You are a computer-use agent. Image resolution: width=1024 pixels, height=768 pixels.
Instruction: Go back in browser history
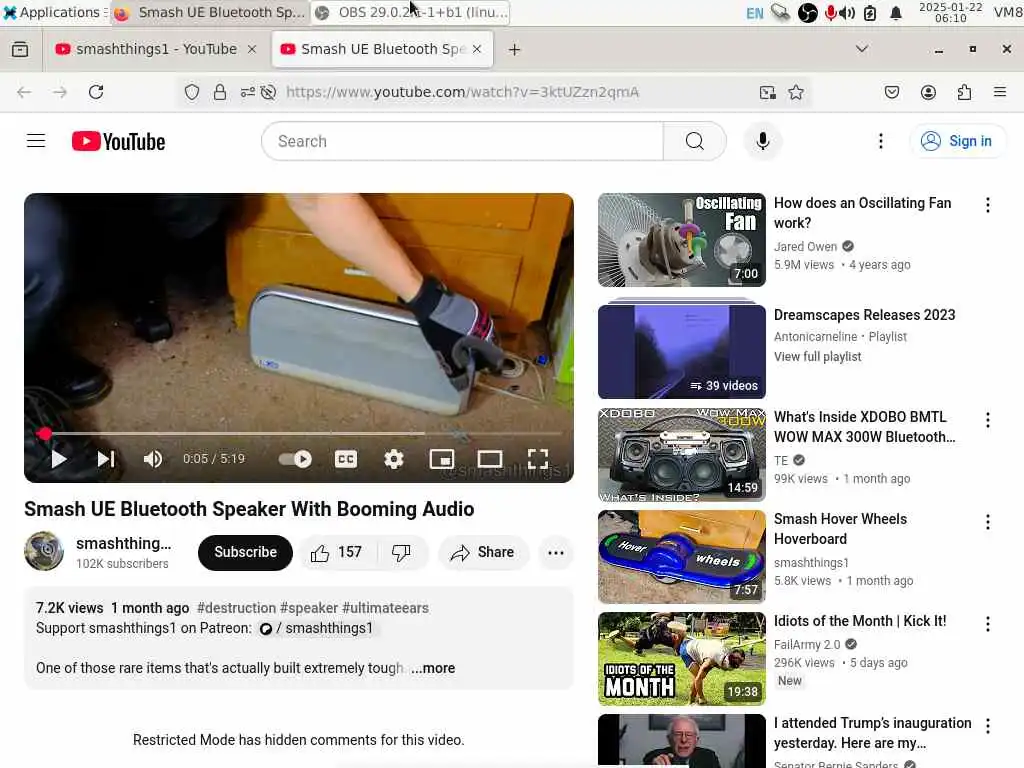point(24,92)
